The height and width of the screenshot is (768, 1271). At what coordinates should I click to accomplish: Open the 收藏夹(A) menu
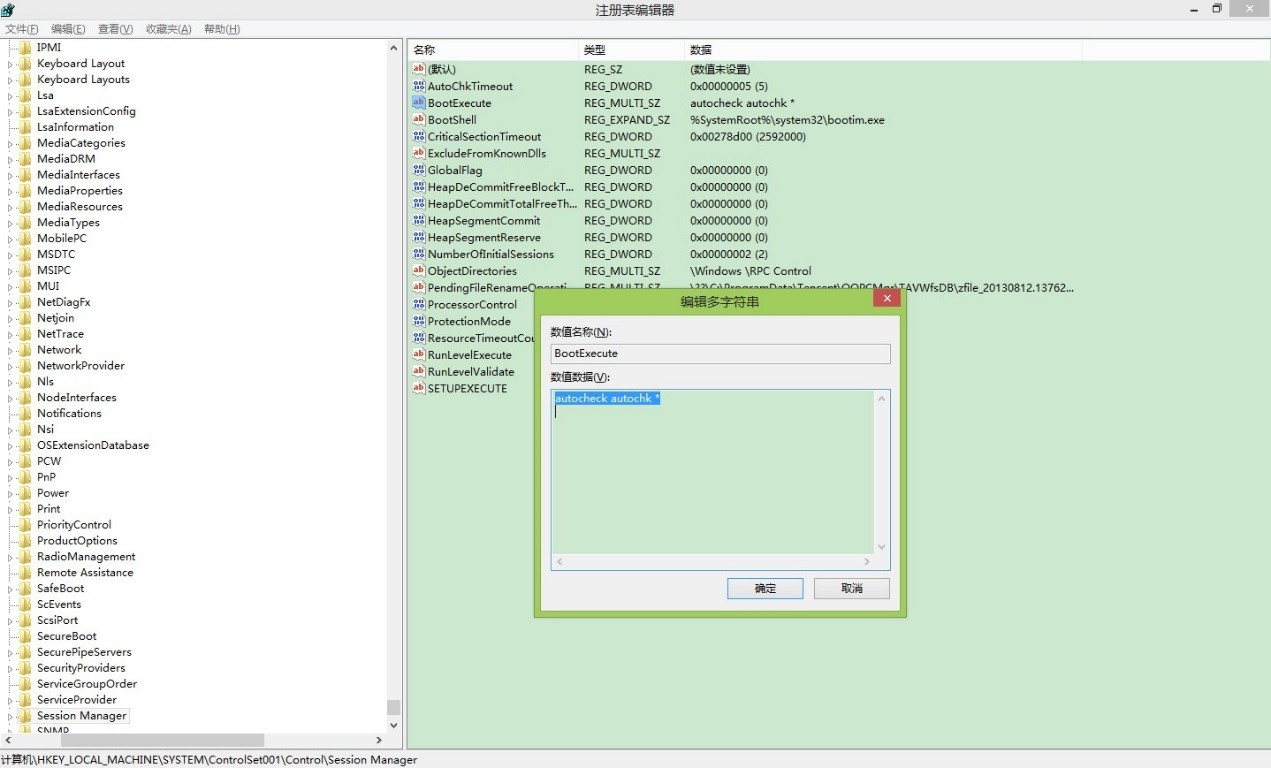click(168, 29)
